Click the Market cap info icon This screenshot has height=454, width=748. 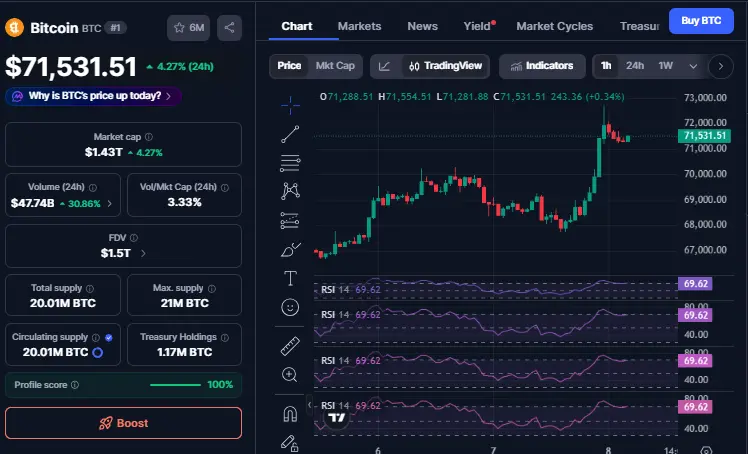[x=149, y=137]
